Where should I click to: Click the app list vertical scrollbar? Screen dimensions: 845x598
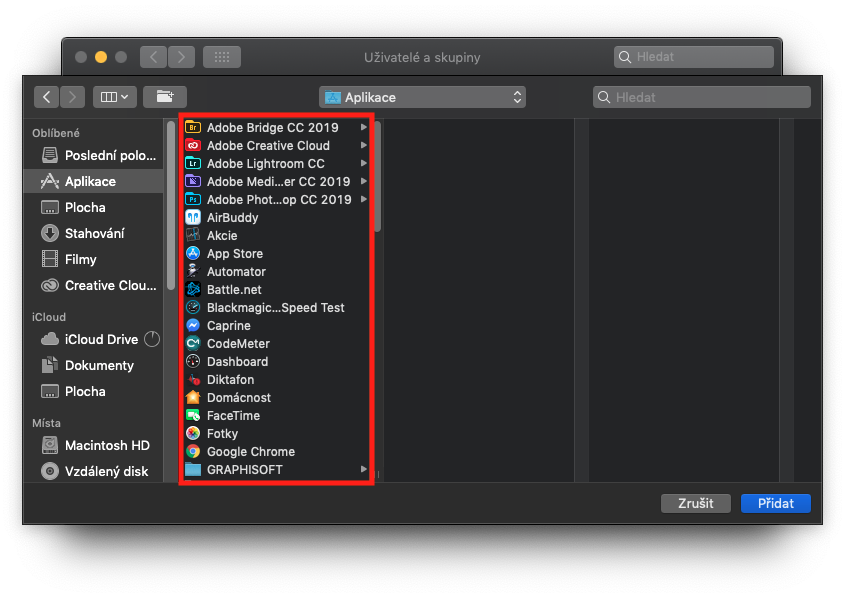[x=378, y=177]
